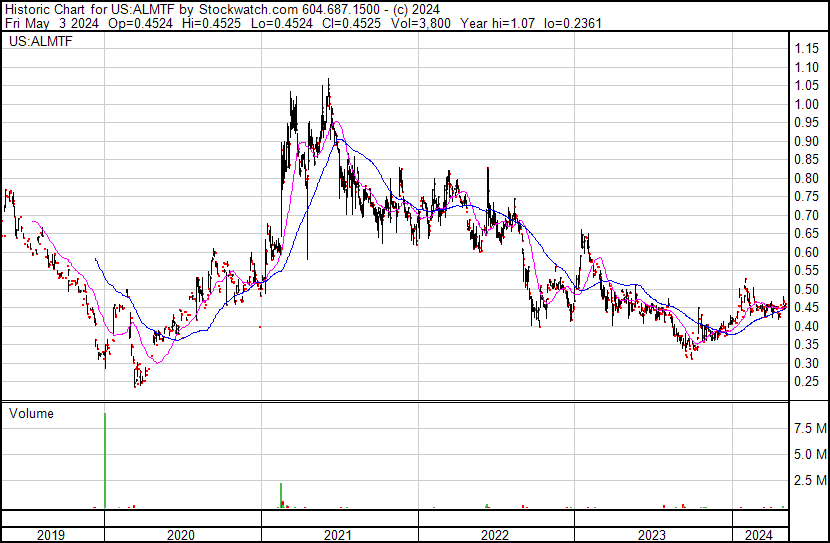Click the 1.15 price axis label
This screenshot has height=543, width=830.
point(806,49)
